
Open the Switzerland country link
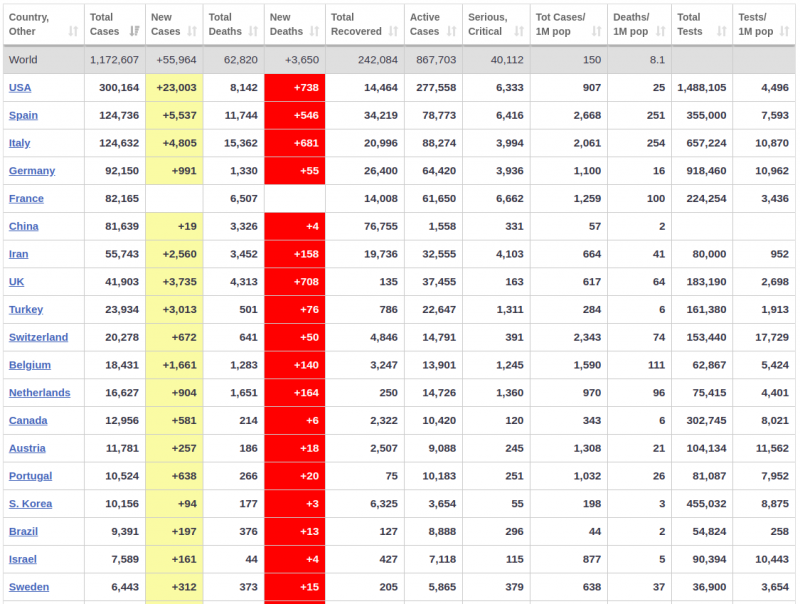click(38, 337)
